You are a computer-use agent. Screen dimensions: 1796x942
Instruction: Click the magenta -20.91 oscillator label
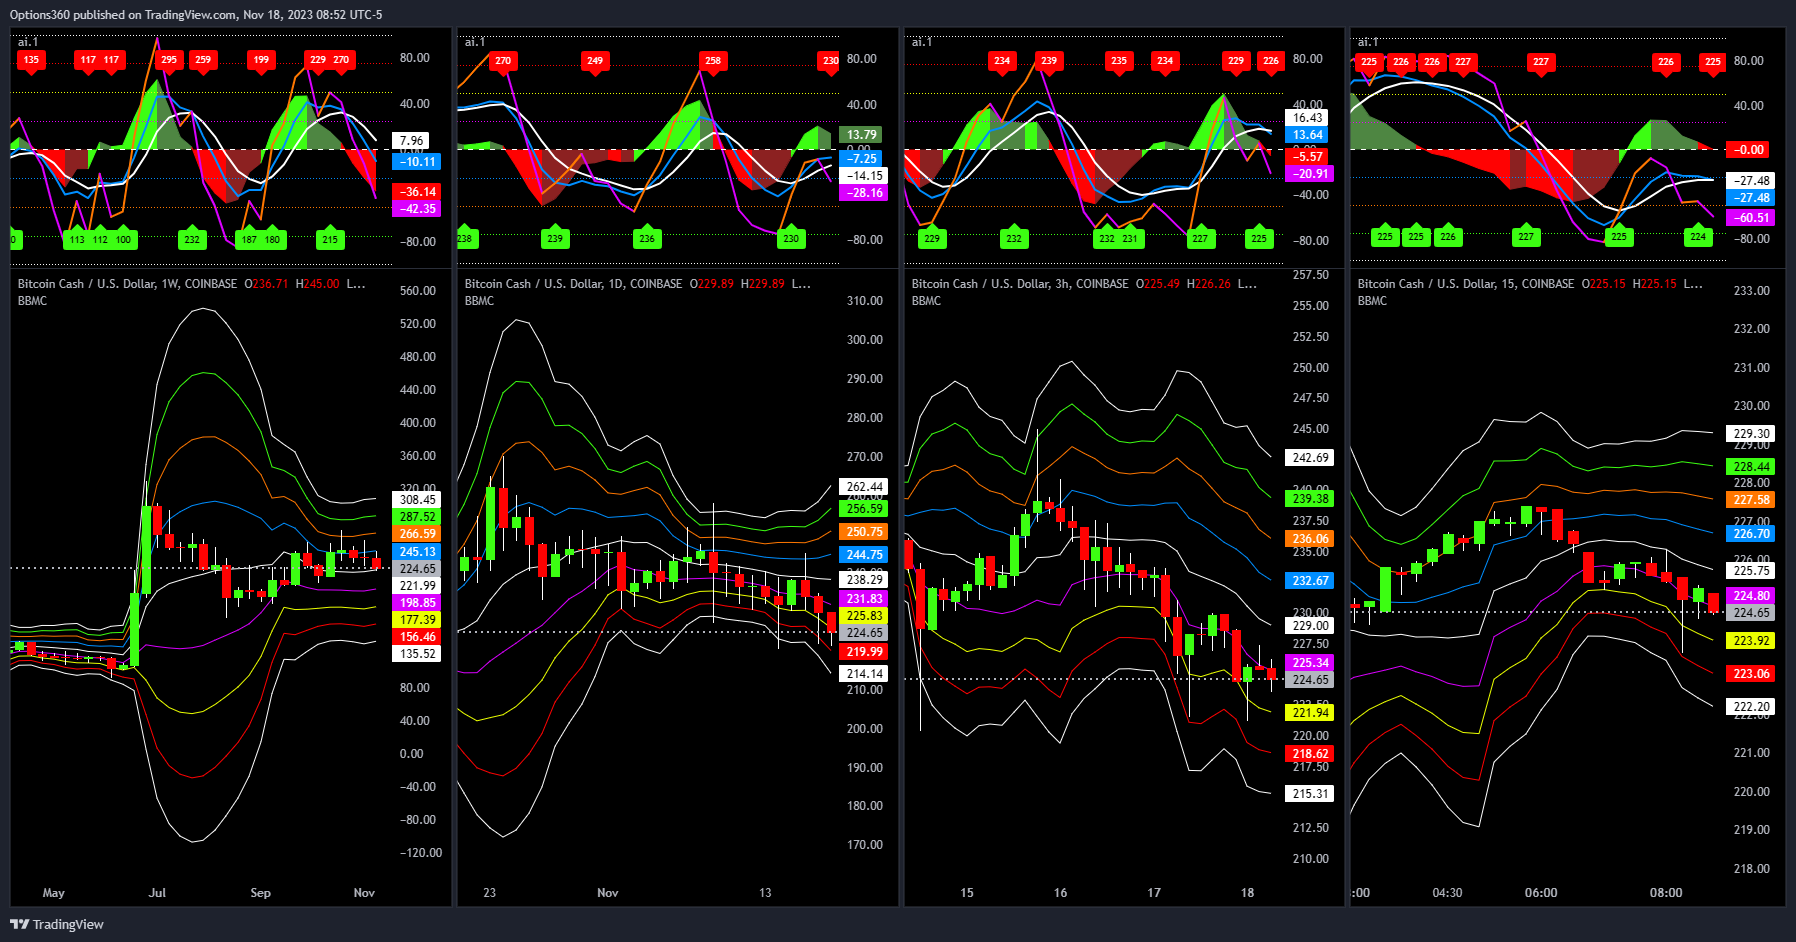(x=1310, y=174)
